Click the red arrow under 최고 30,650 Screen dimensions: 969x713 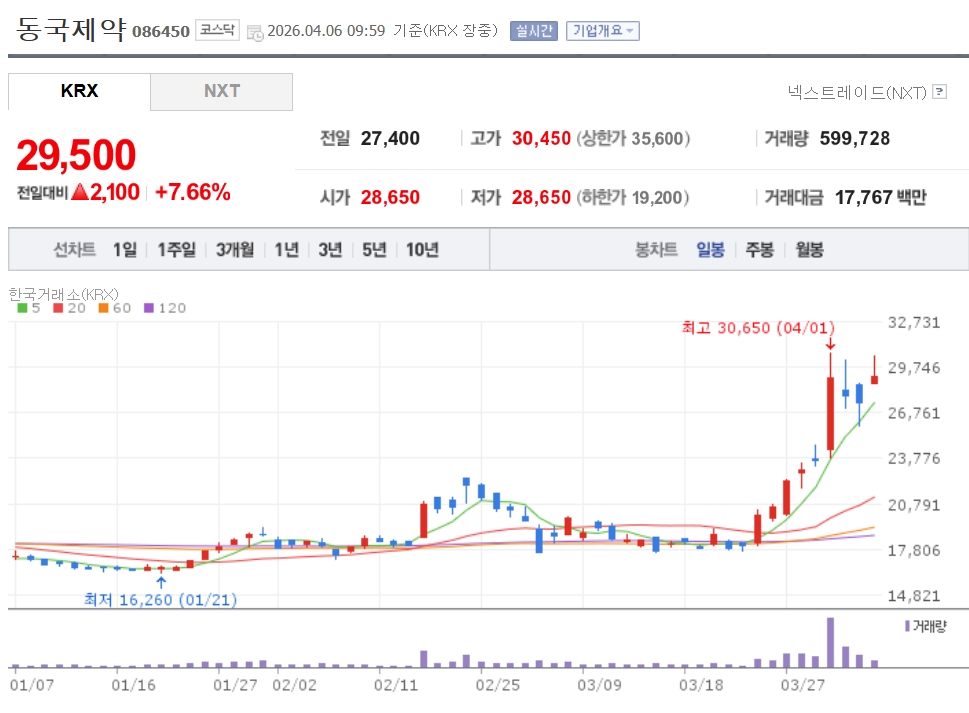coord(830,344)
